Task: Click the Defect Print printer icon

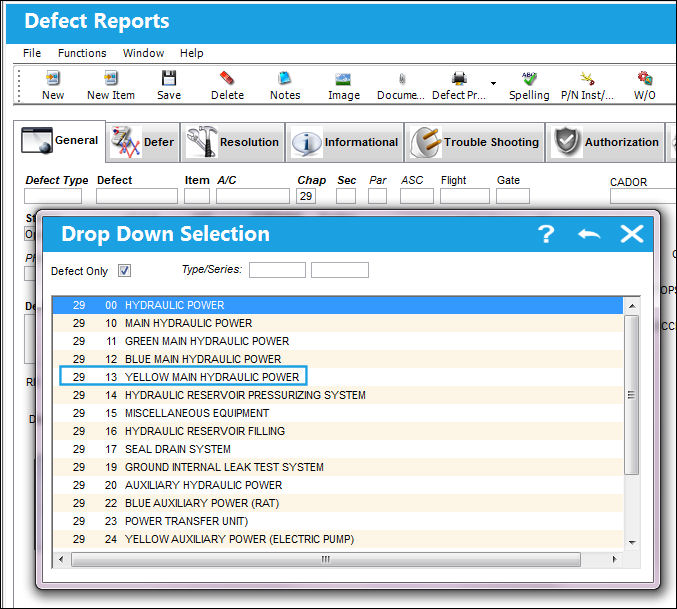Action: [x=459, y=79]
